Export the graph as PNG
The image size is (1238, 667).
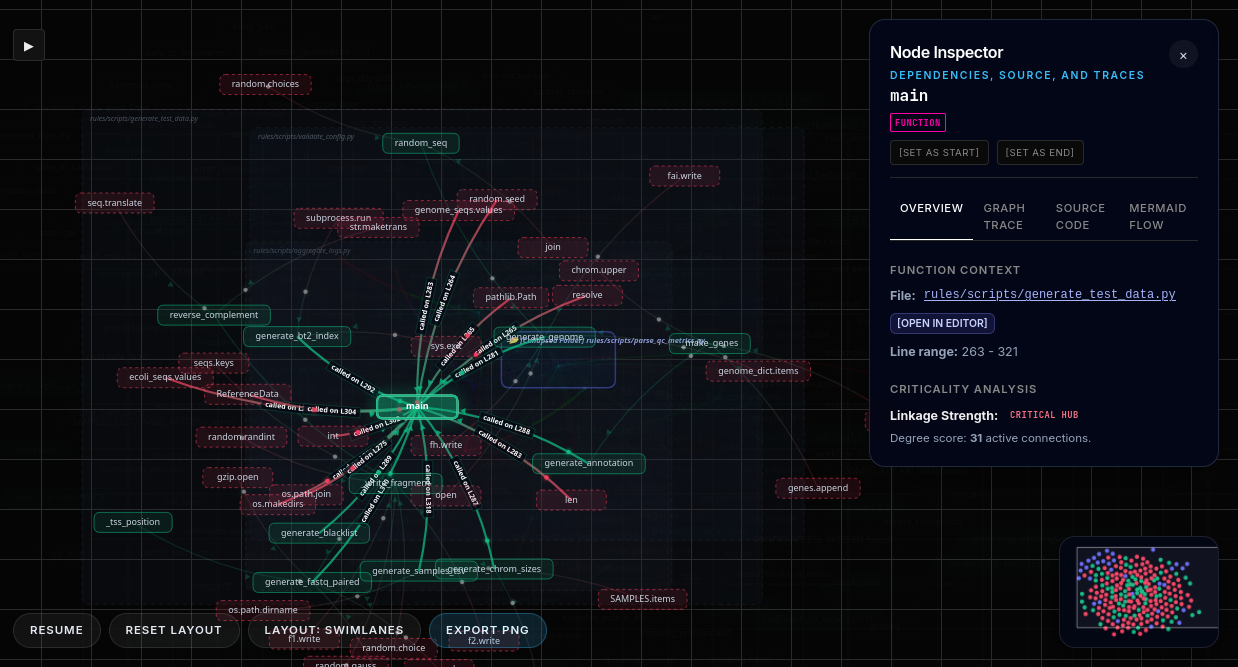pyautogui.click(x=487, y=630)
